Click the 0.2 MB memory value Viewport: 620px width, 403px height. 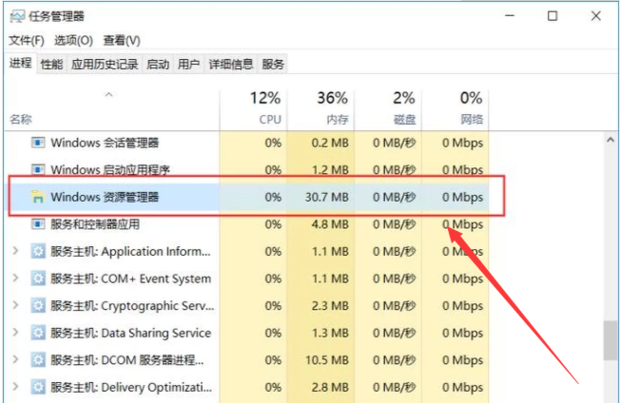tap(330, 142)
